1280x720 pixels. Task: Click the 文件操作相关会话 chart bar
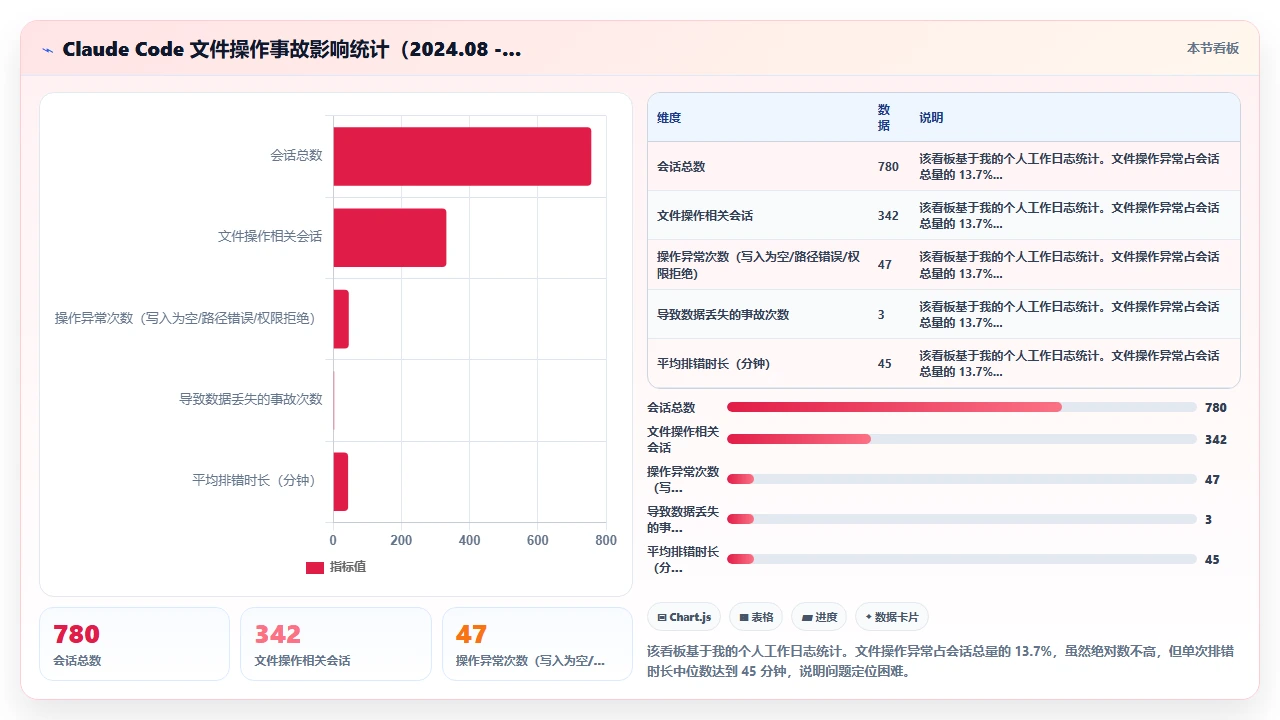pyautogui.click(x=390, y=237)
